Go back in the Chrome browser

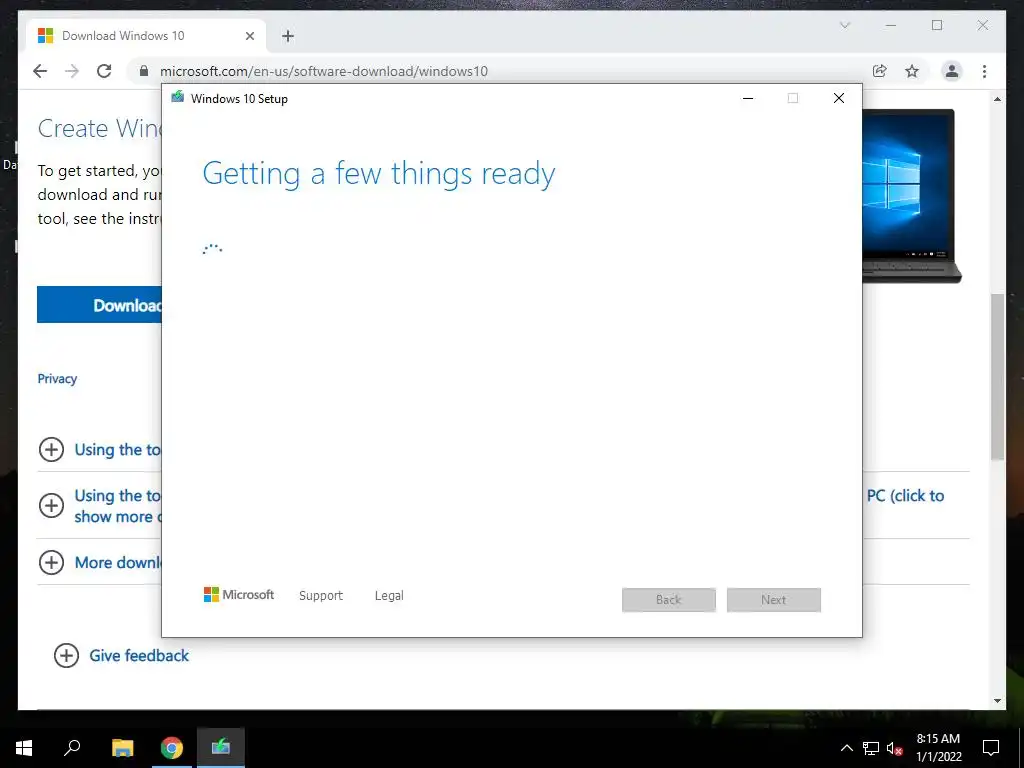(40, 71)
